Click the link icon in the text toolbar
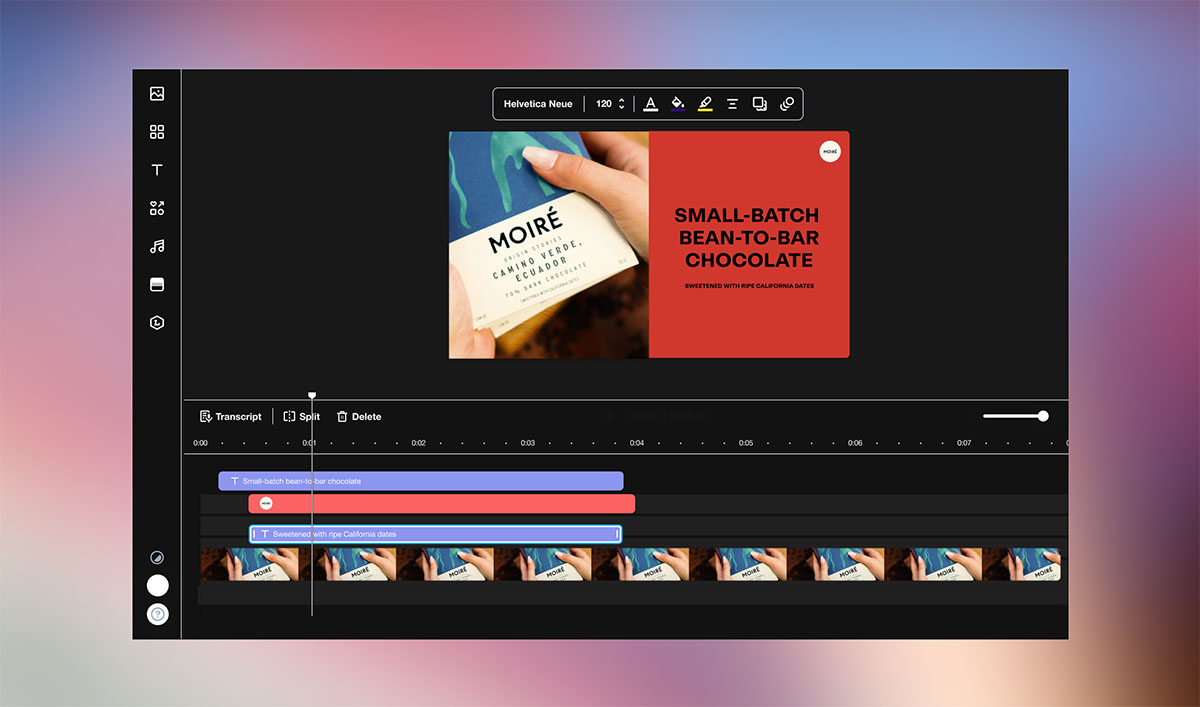Image resolution: width=1200 pixels, height=707 pixels. 787,103
